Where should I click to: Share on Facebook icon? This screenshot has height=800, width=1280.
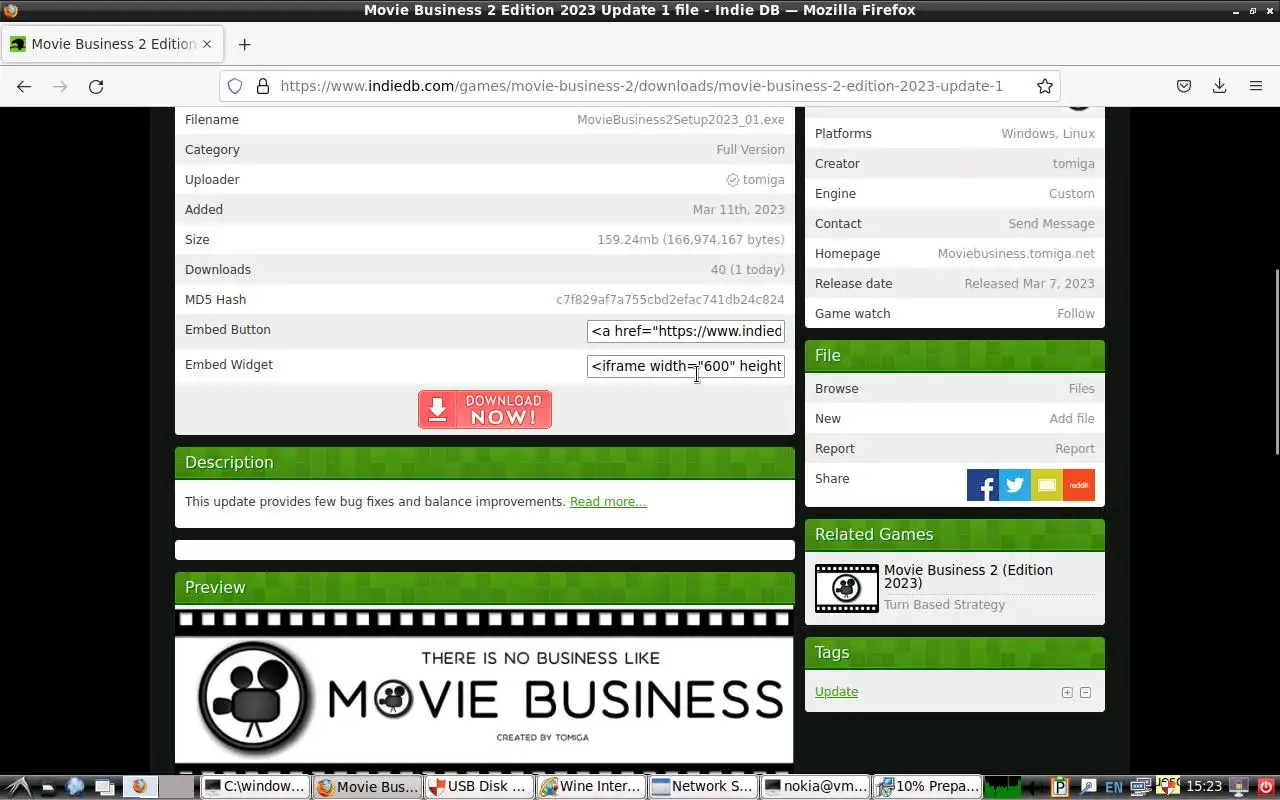(x=983, y=485)
